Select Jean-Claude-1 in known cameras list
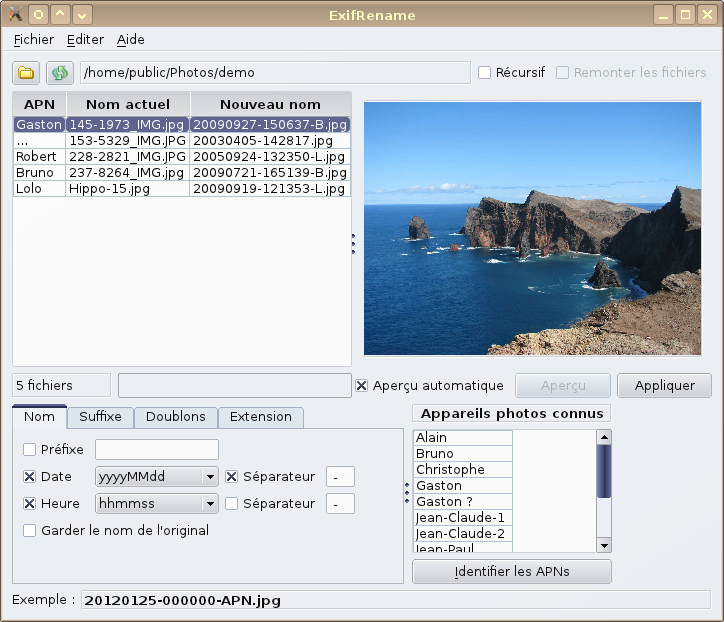This screenshot has height=622, width=724. [463, 518]
